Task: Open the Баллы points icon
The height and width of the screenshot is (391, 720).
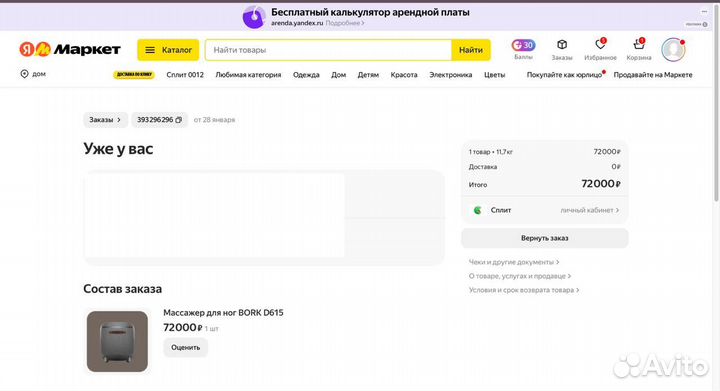Action: pos(523,45)
